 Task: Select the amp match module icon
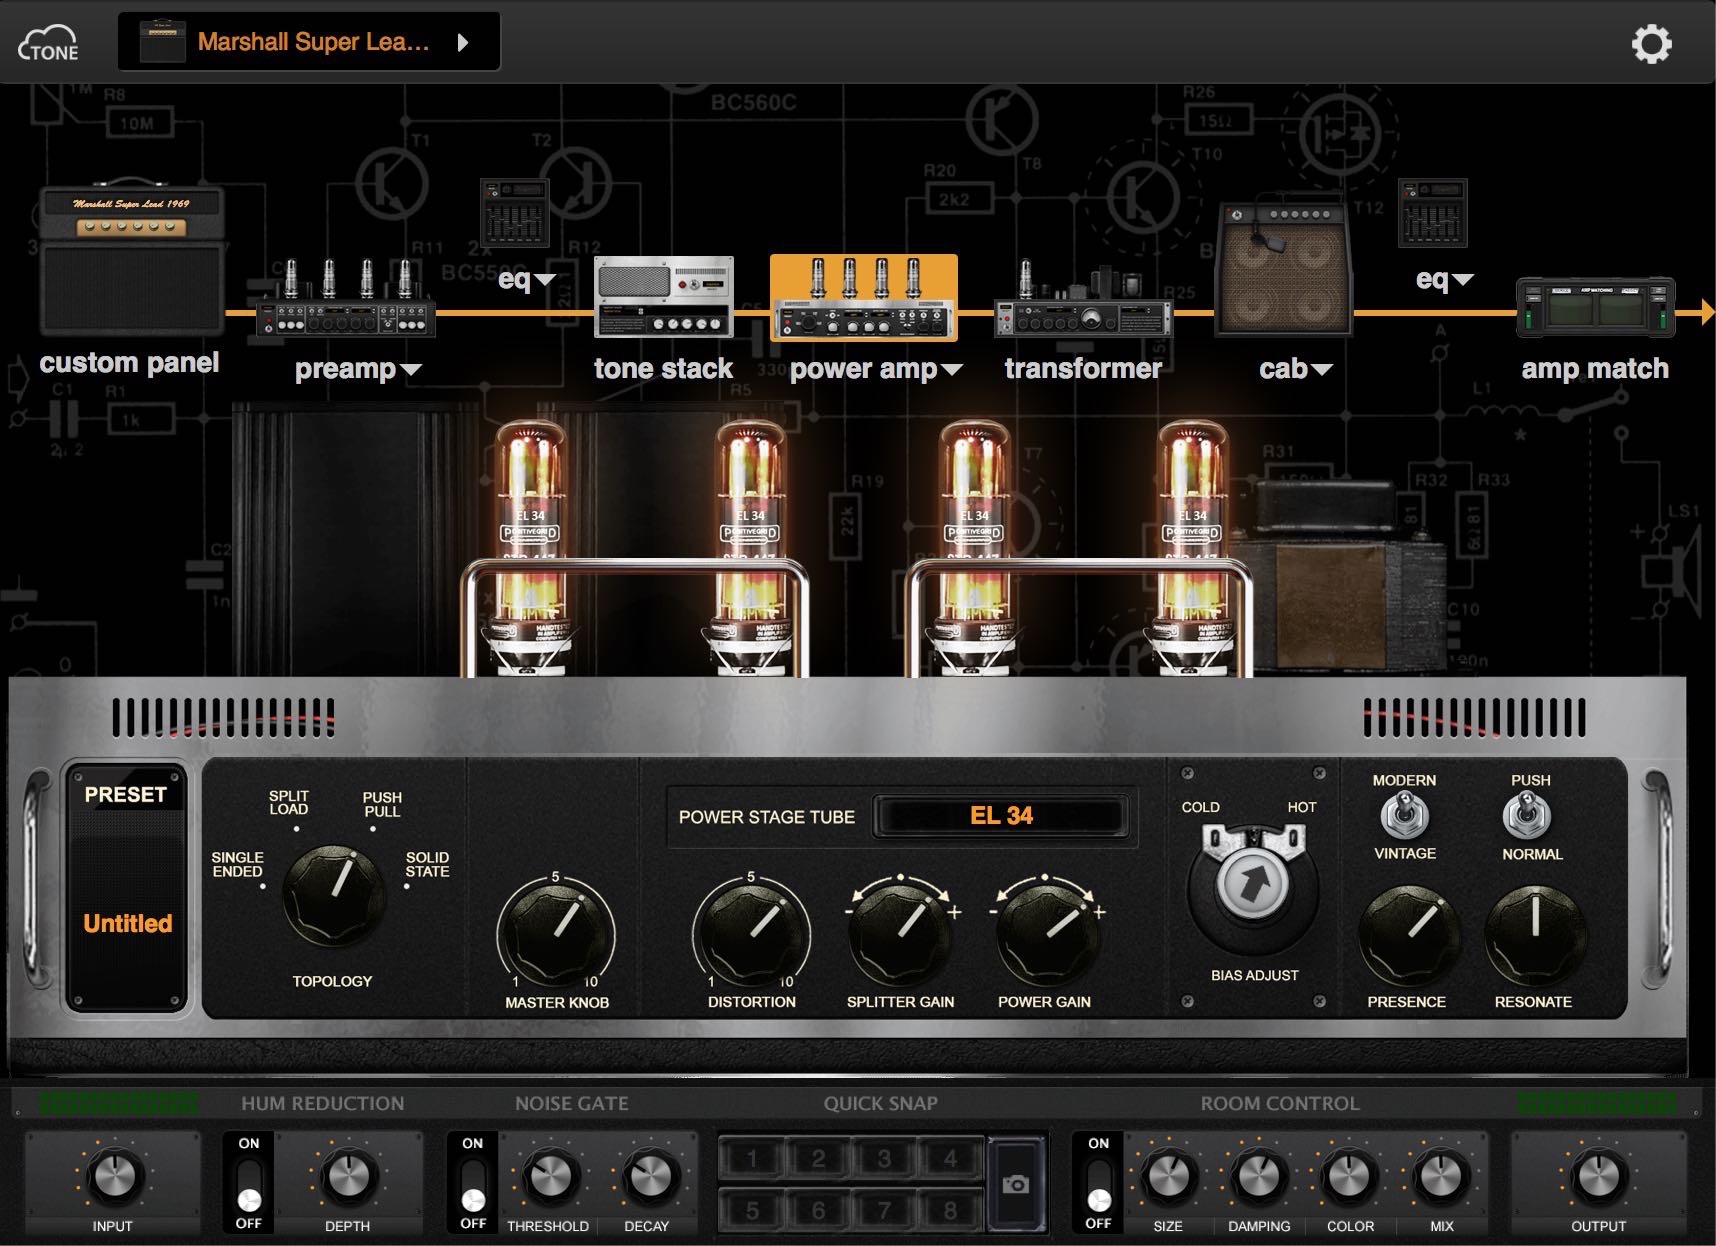(x=1595, y=306)
